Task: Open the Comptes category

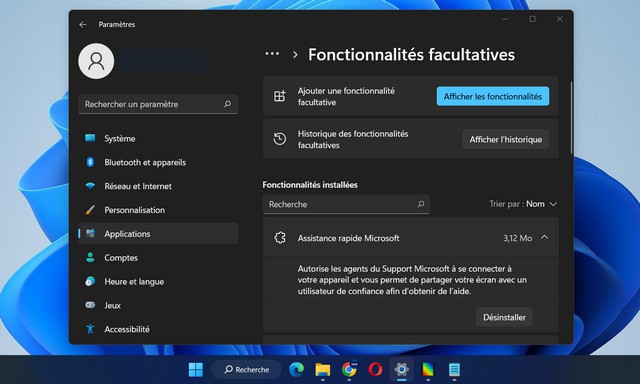Action: (x=158, y=257)
